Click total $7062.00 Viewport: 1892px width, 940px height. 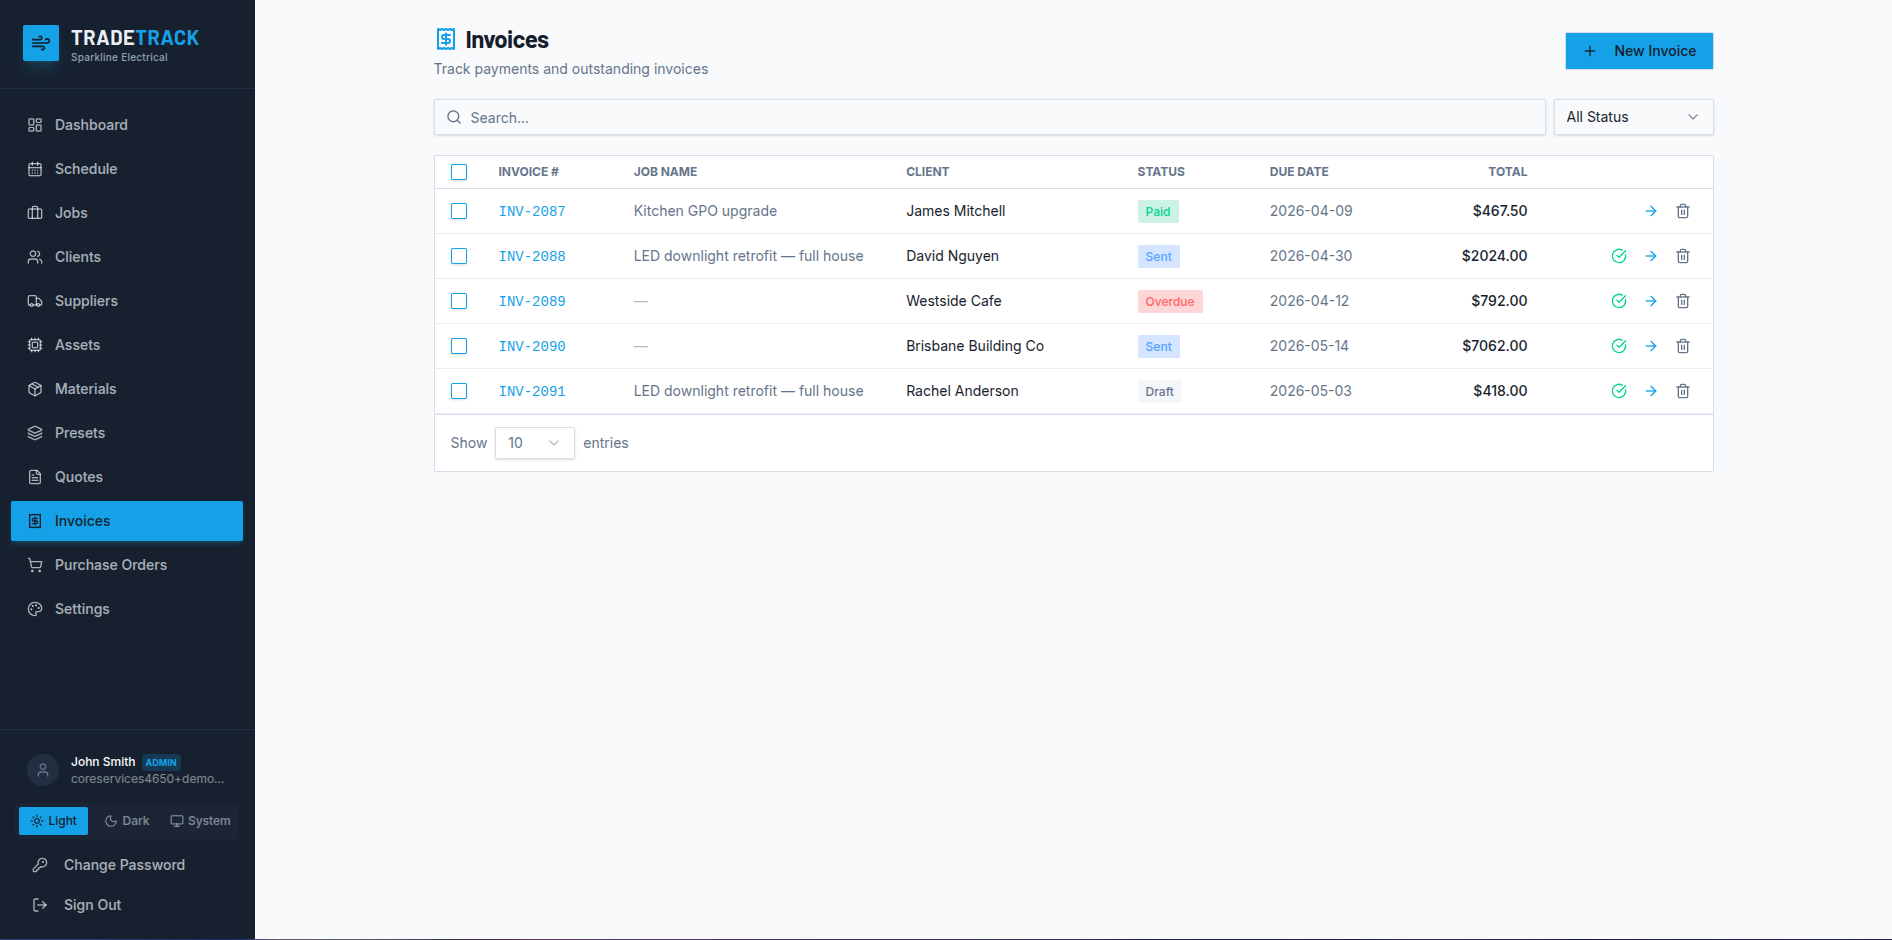coord(1495,346)
